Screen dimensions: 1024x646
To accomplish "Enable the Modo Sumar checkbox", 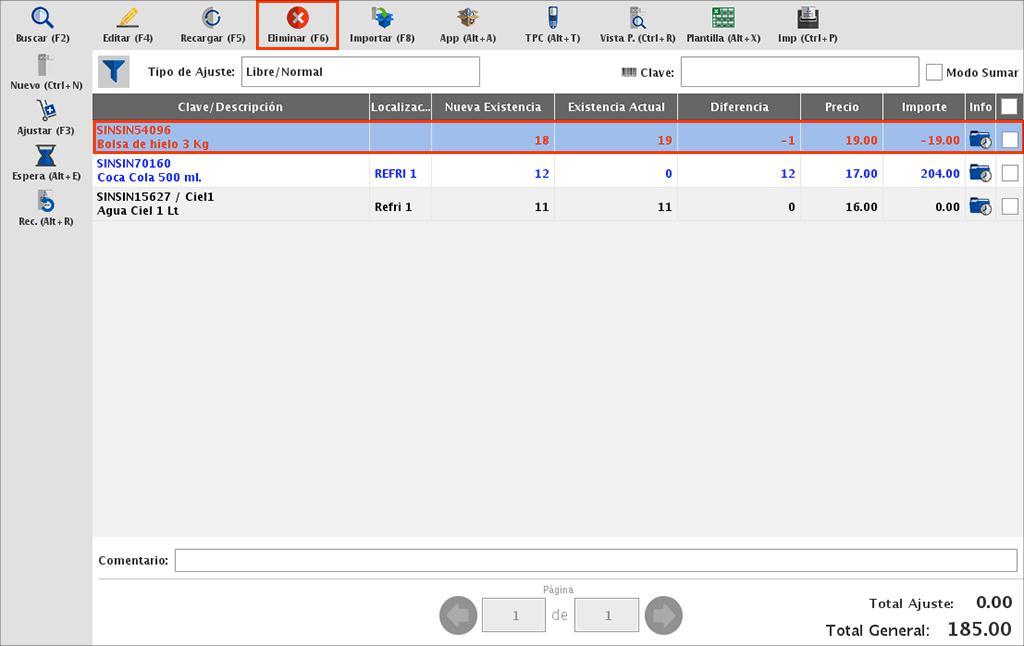I will pos(934,72).
